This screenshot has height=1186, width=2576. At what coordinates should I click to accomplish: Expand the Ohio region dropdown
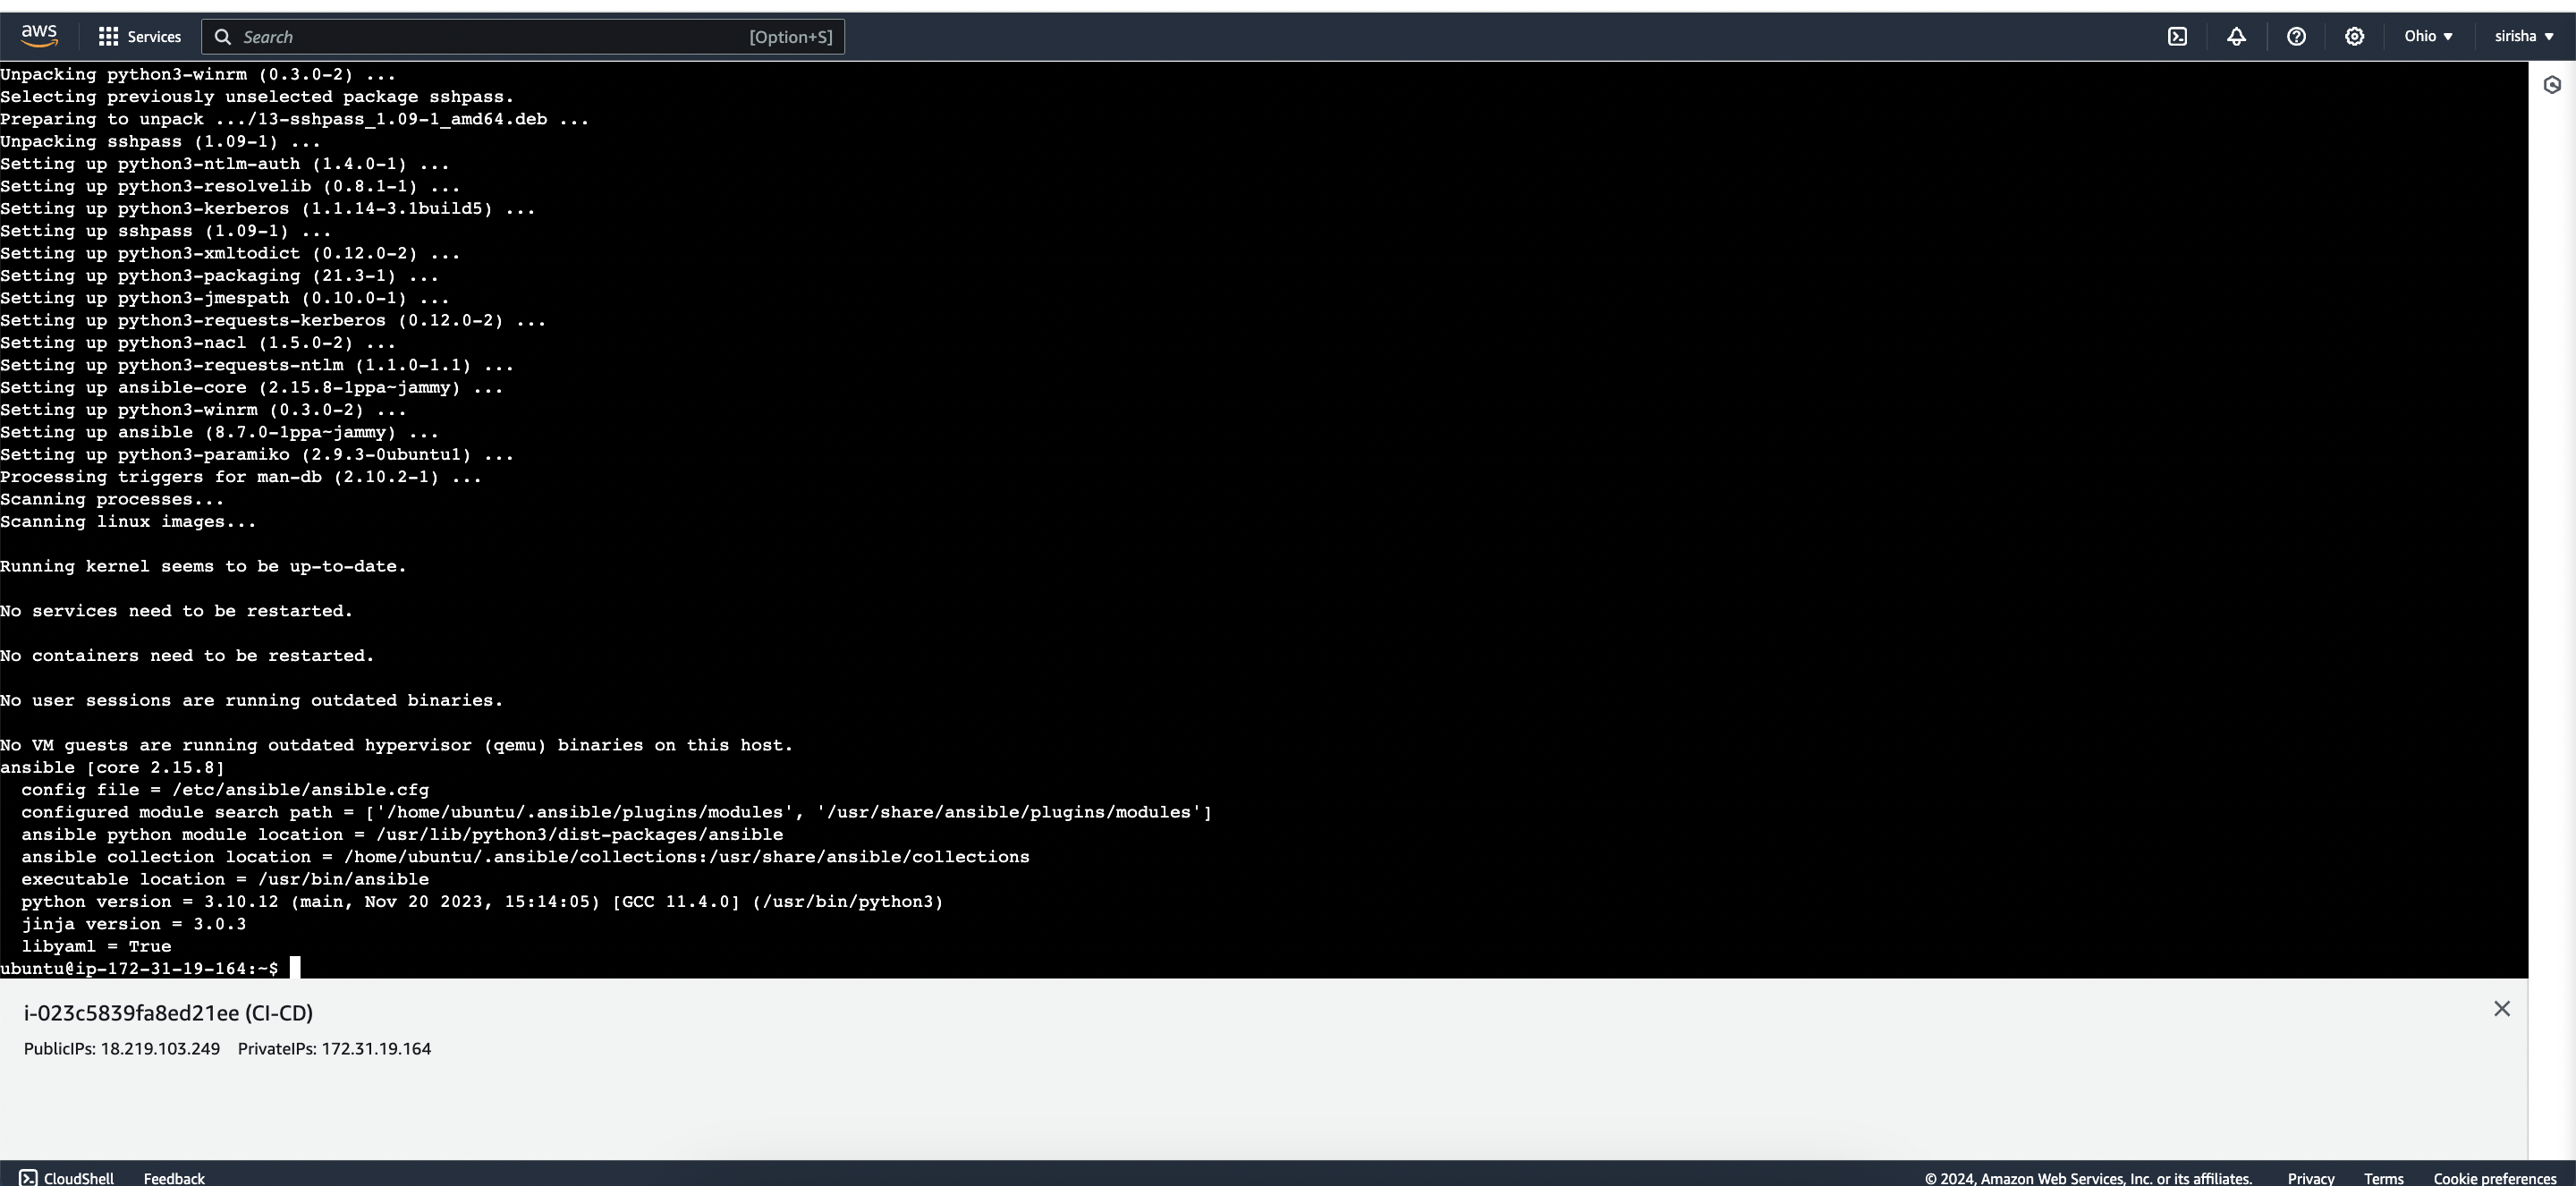coord(2428,37)
